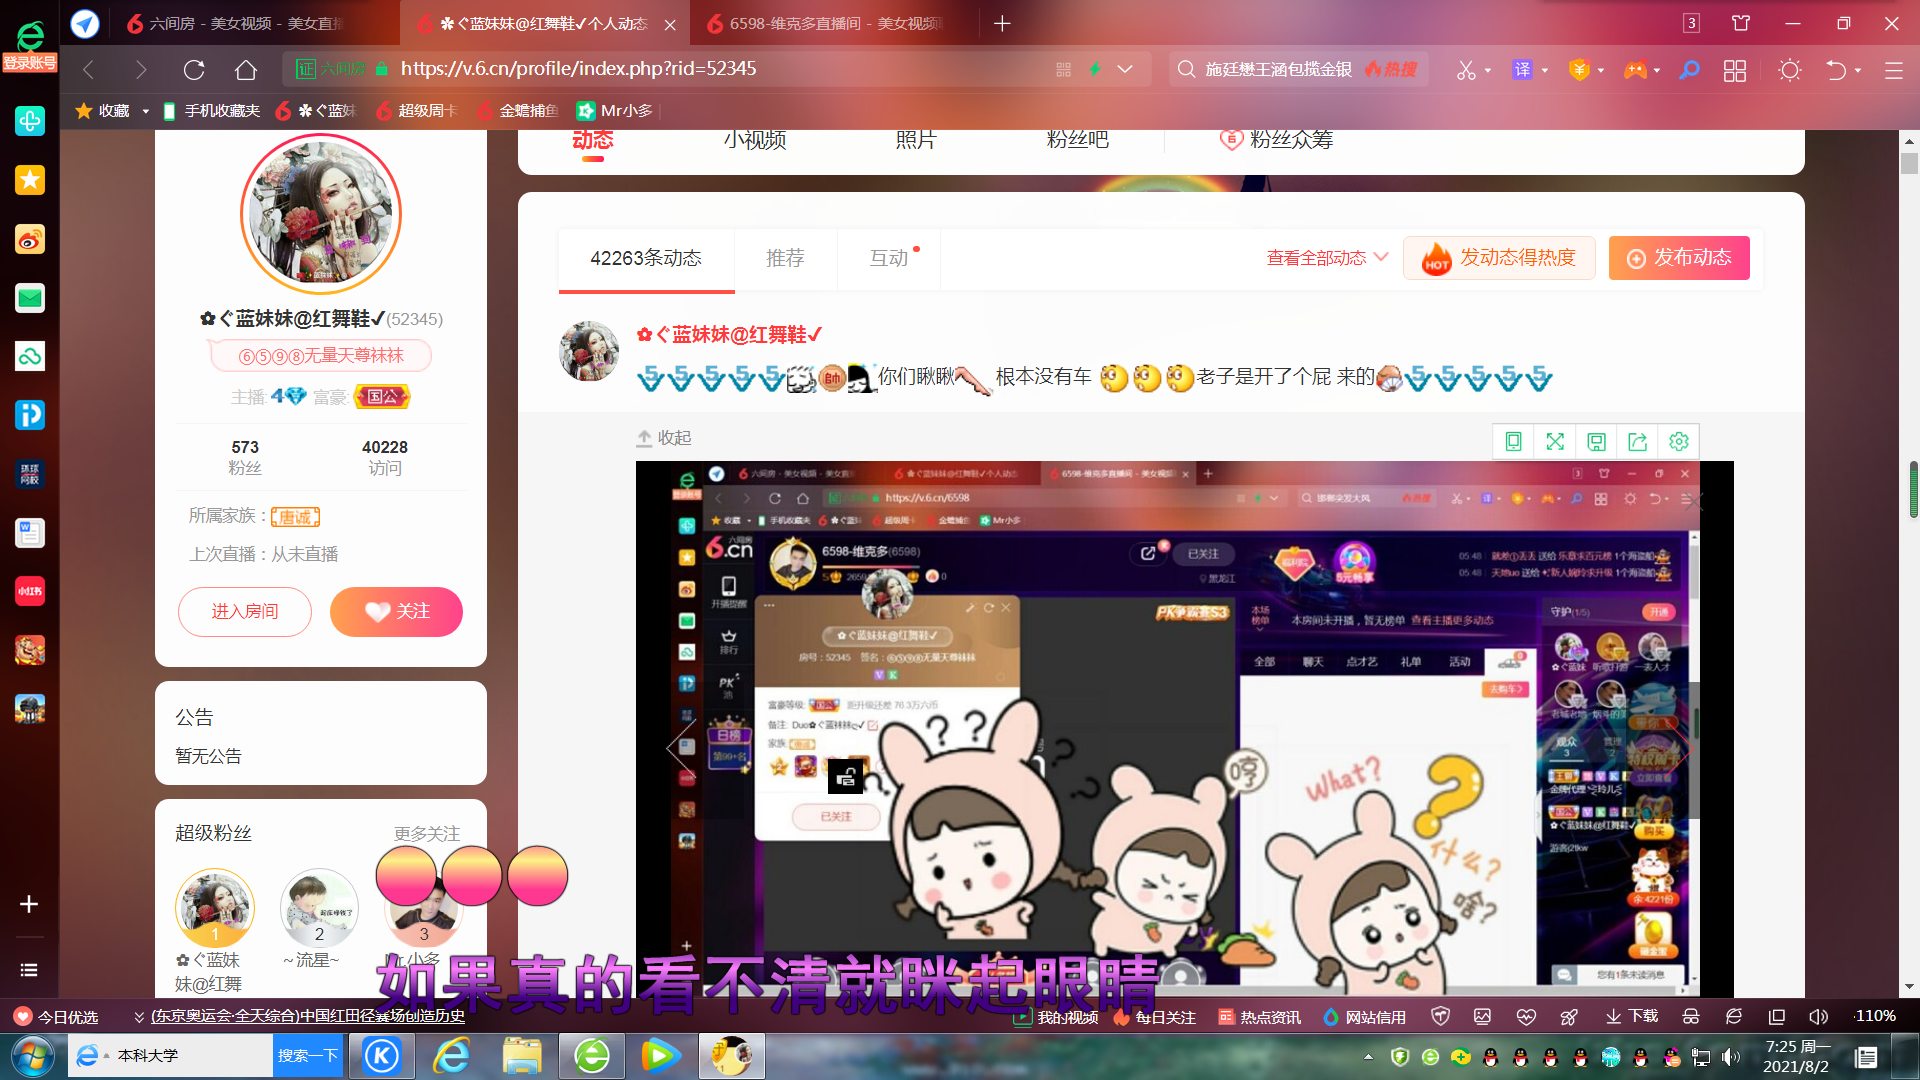
Task: Add a new sidebar app with plus
Action: click(x=29, y=904)
